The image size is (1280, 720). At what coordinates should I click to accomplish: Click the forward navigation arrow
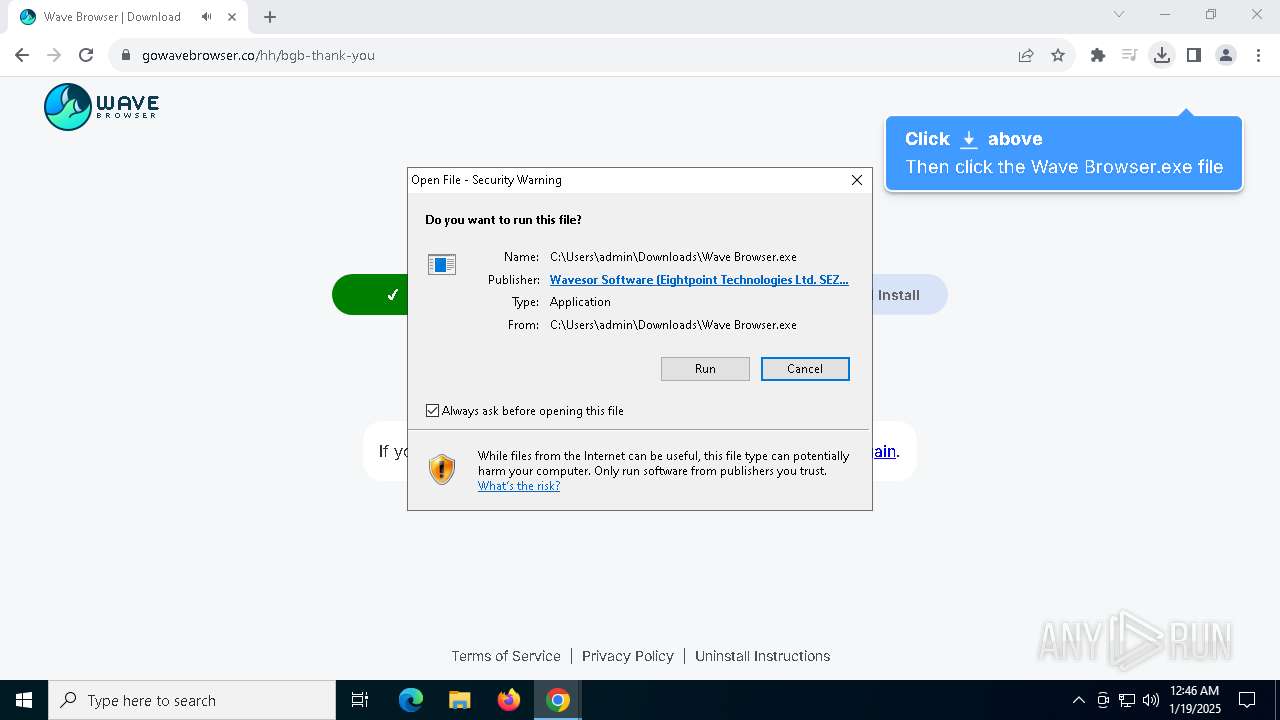coord(54,55)
